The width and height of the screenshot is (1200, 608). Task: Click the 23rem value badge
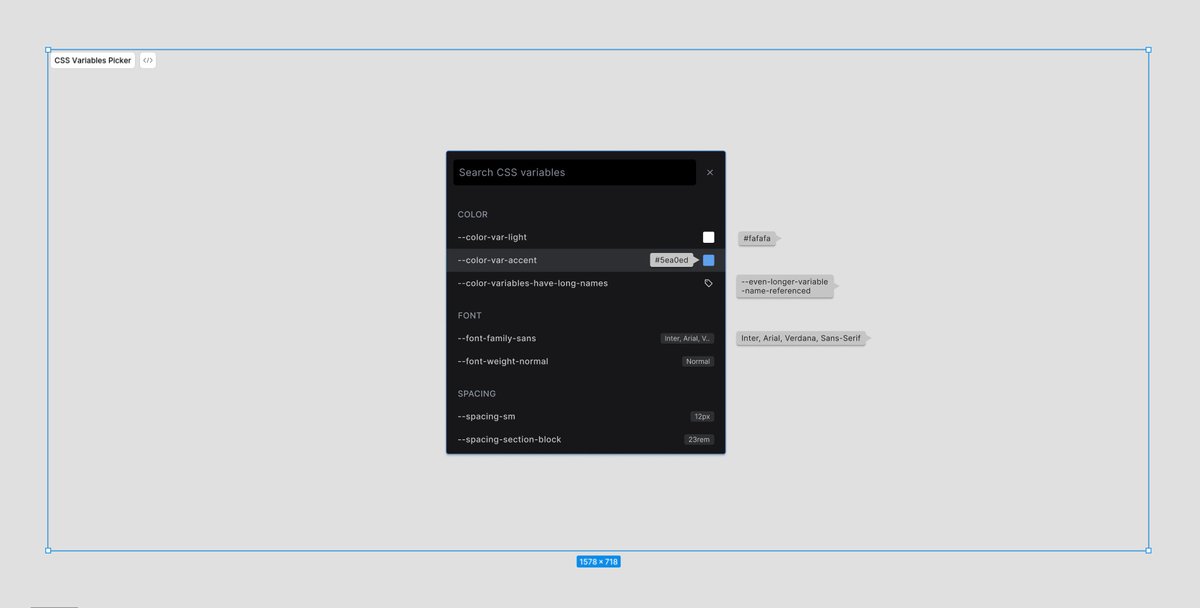[699, 439]
